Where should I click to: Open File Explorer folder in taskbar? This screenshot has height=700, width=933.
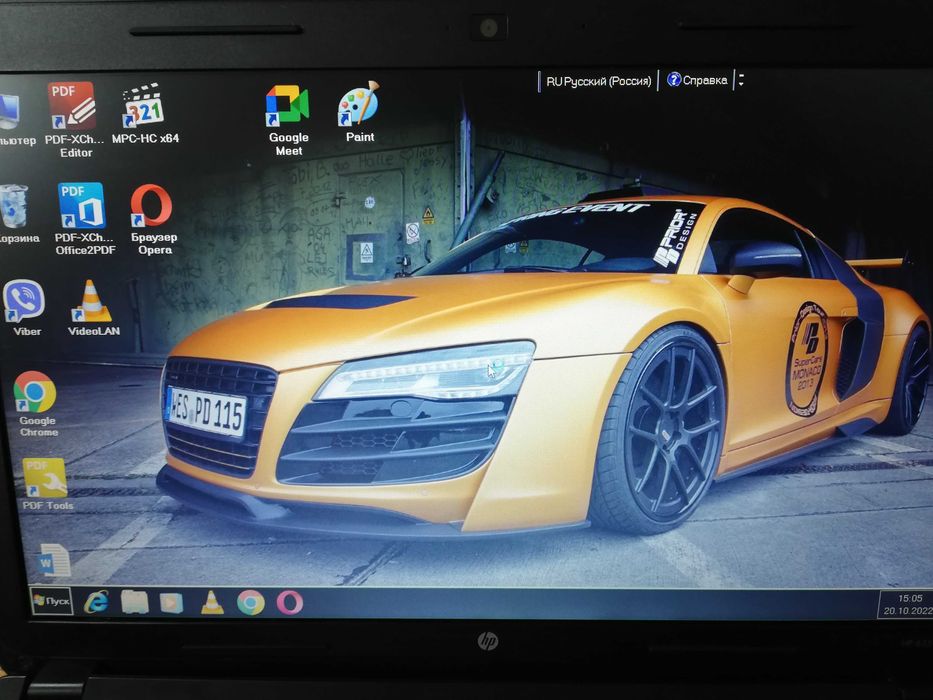coord(134,602)
